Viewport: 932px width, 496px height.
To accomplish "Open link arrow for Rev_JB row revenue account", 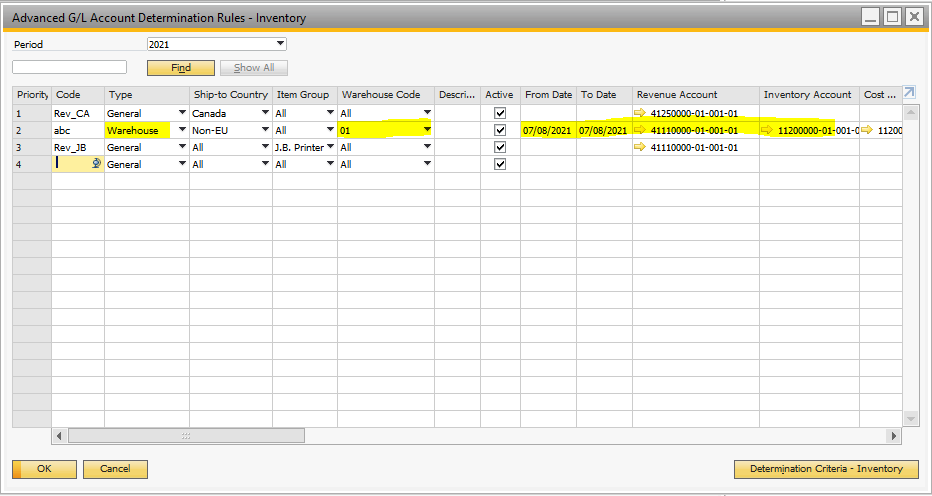I will point(640,147).
